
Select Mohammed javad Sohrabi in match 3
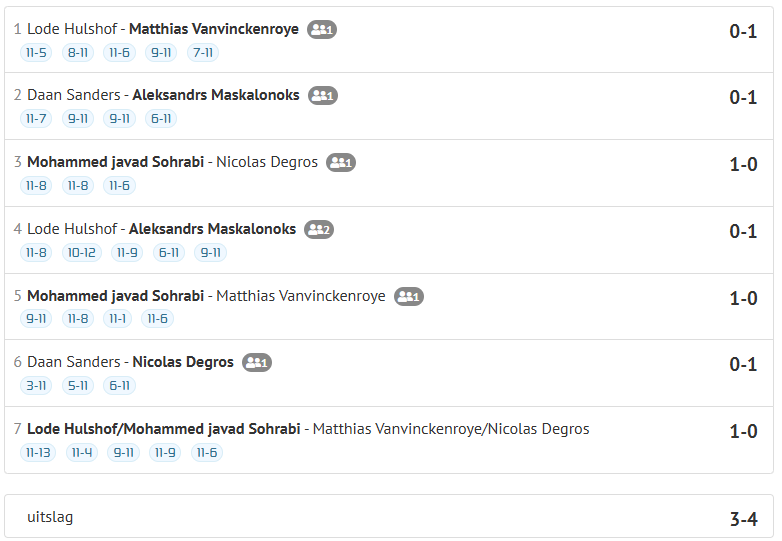pyautogui.click(x=115, y=162)
